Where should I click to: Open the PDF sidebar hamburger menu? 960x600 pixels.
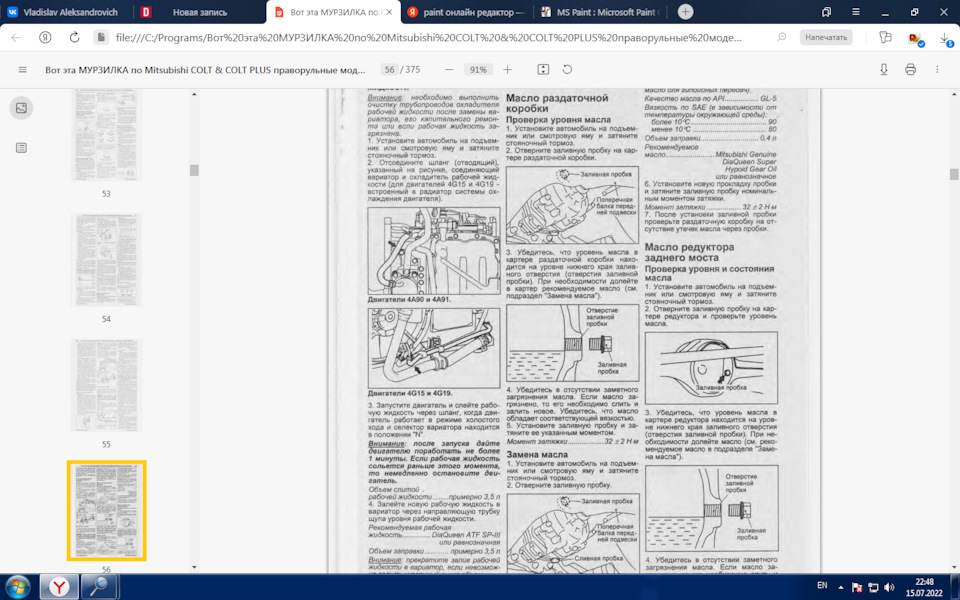tap(23, 70)
